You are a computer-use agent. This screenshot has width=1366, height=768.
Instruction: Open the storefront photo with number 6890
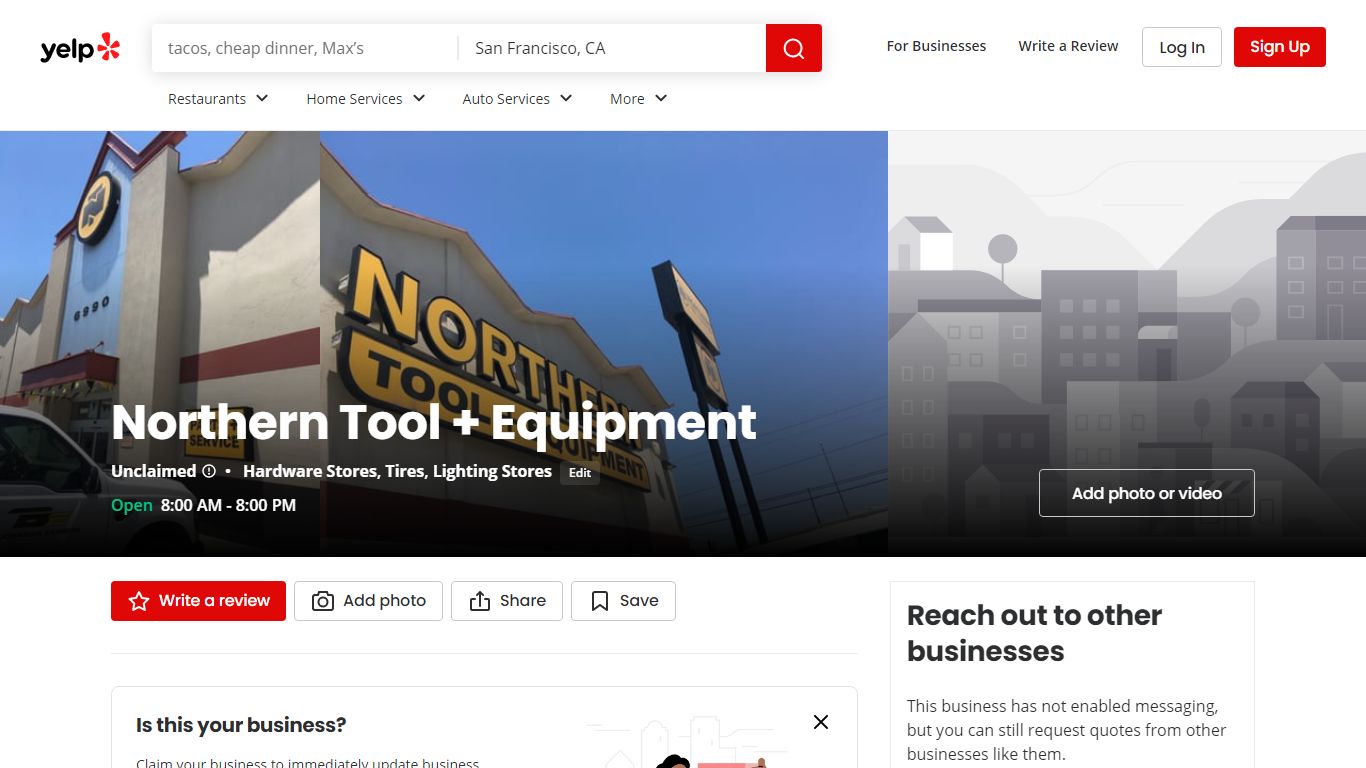point(160,343)
